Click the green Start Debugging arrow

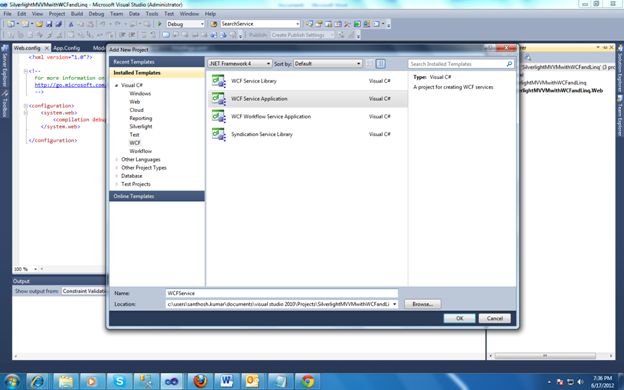click(160, 24)
